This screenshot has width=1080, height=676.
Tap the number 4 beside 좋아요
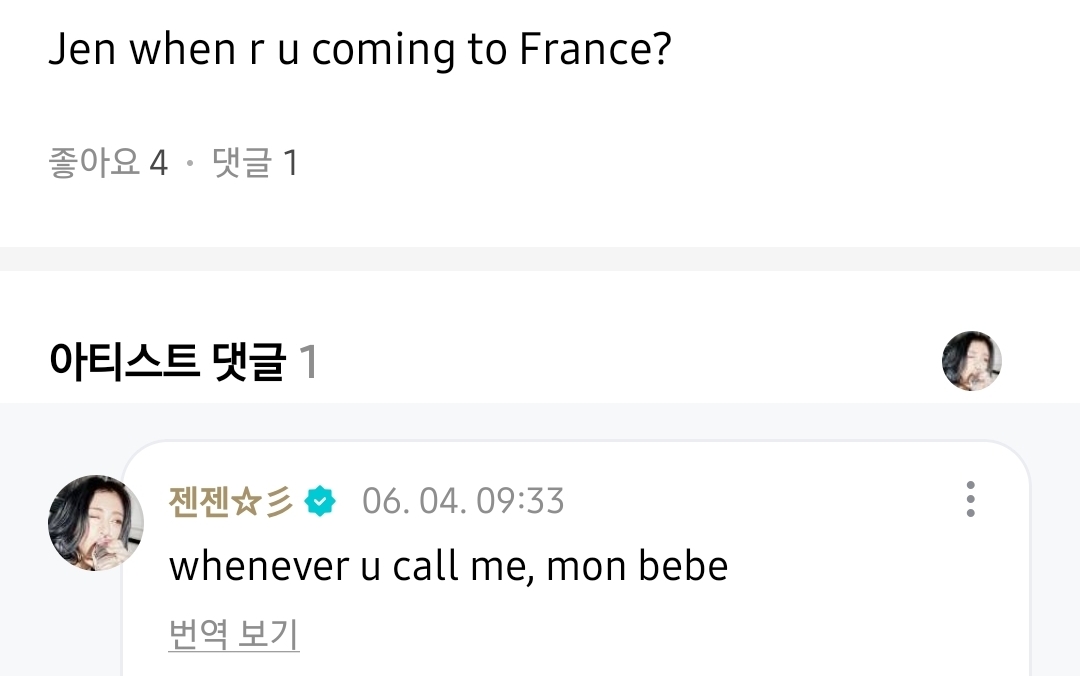158,163
